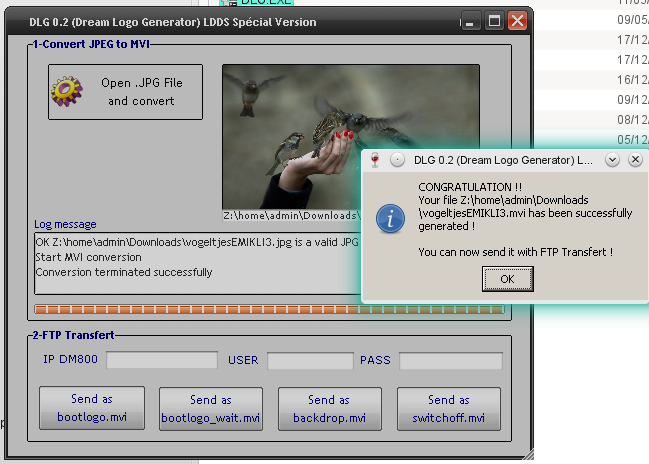
Task: Click the round menu button beside the wine icon
Action: (397, 160)
